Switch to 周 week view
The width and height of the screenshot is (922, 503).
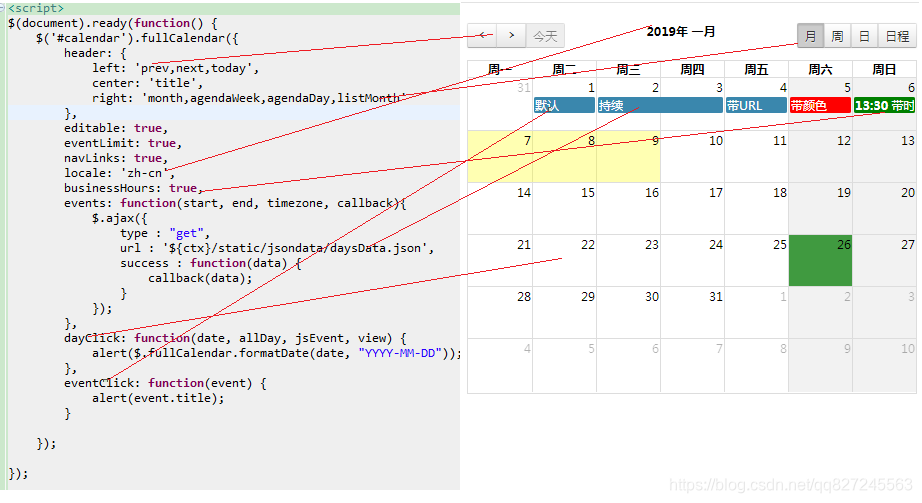pos(837,36)
